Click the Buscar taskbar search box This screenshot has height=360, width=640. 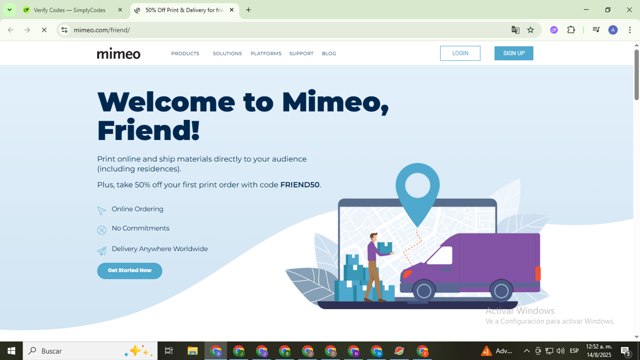(90, 351)
